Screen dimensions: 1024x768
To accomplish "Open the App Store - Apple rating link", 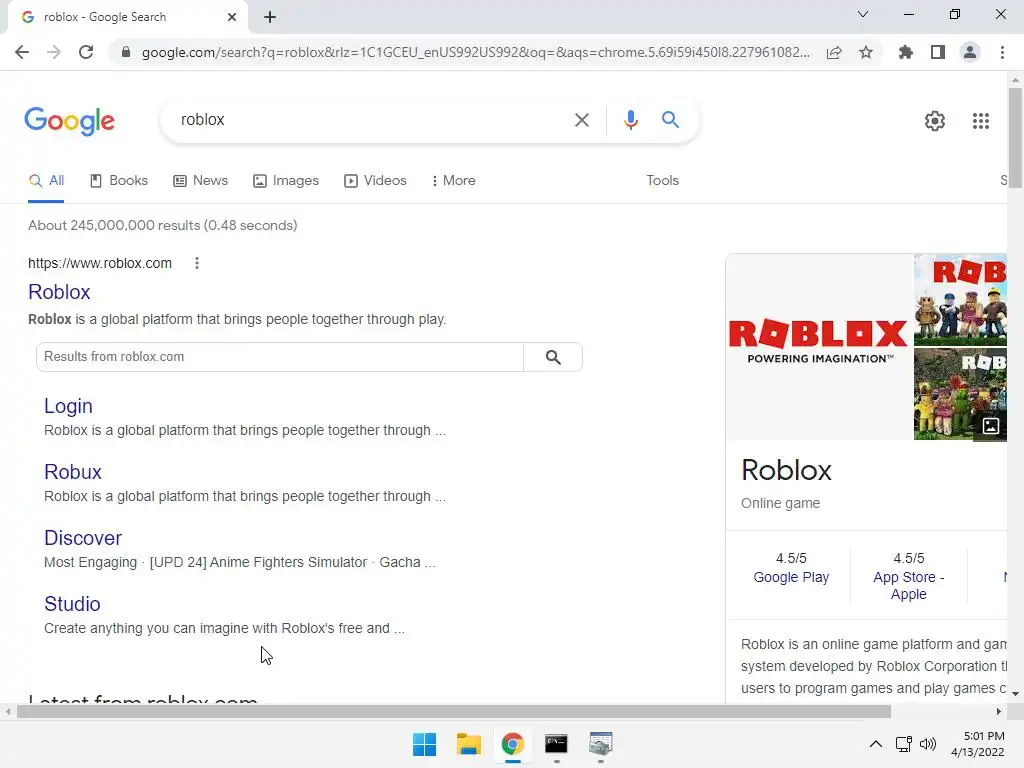I will [x=908, y=586].
